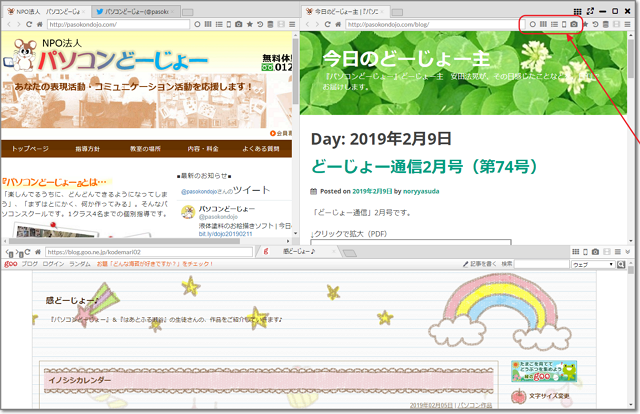640x414 pixels.
Task: Click the list view icon in right pane toolbar
Action: (553, 23)
